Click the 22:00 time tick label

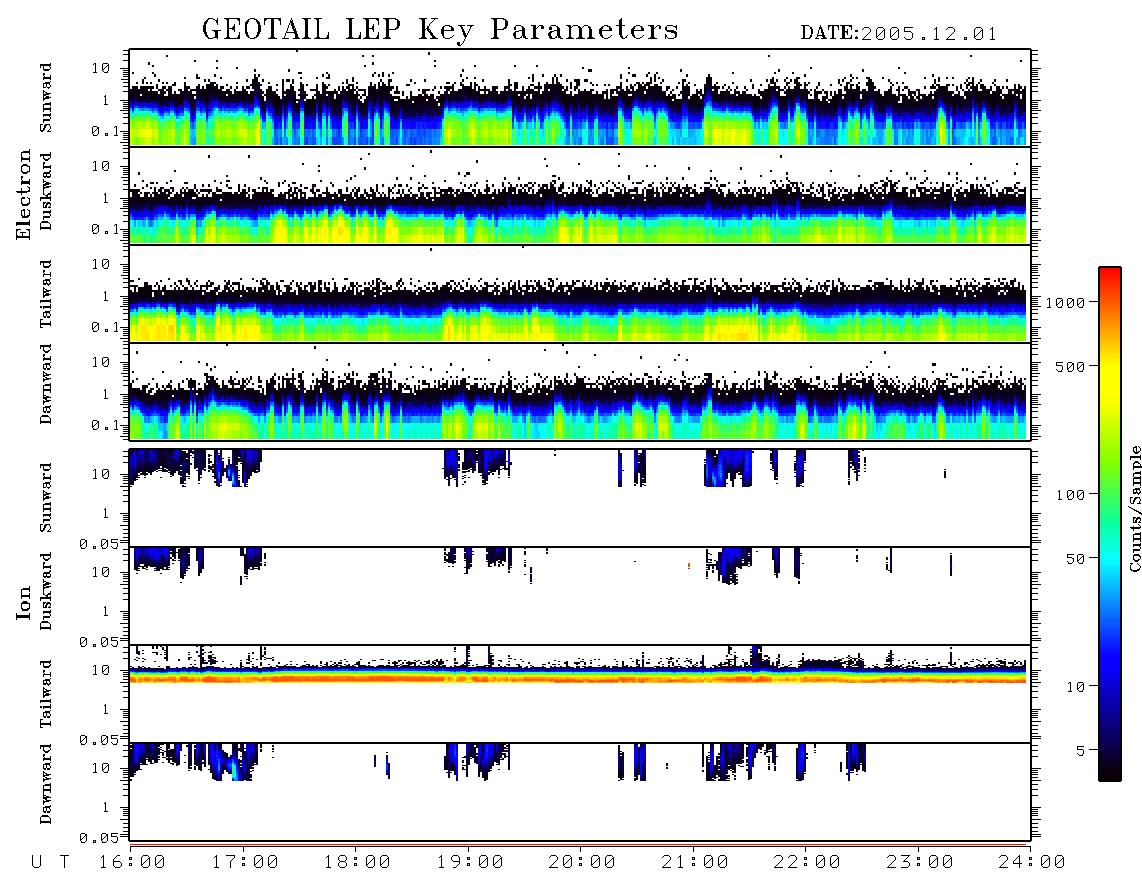(x=807, y=862)
